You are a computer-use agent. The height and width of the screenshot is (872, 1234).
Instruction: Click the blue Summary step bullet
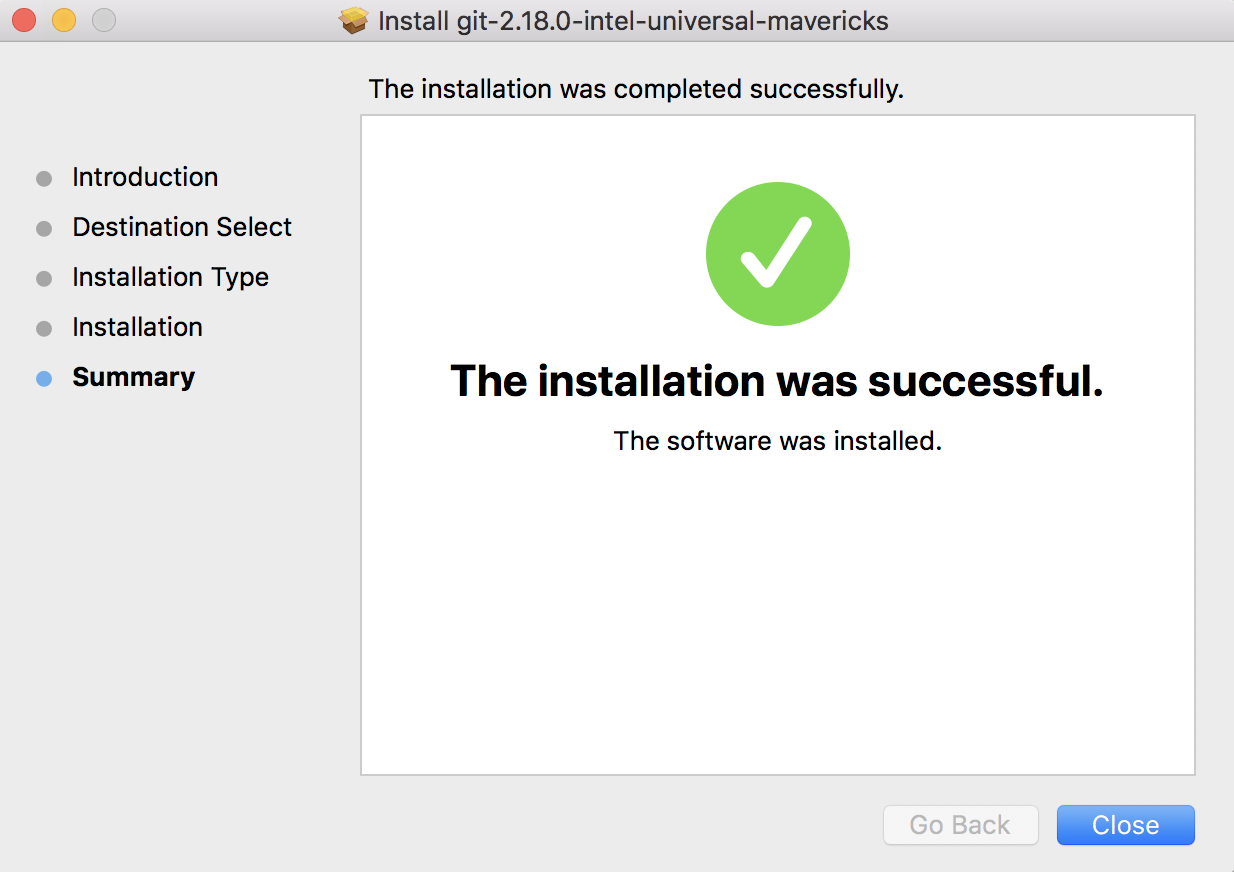coord(44,379)
